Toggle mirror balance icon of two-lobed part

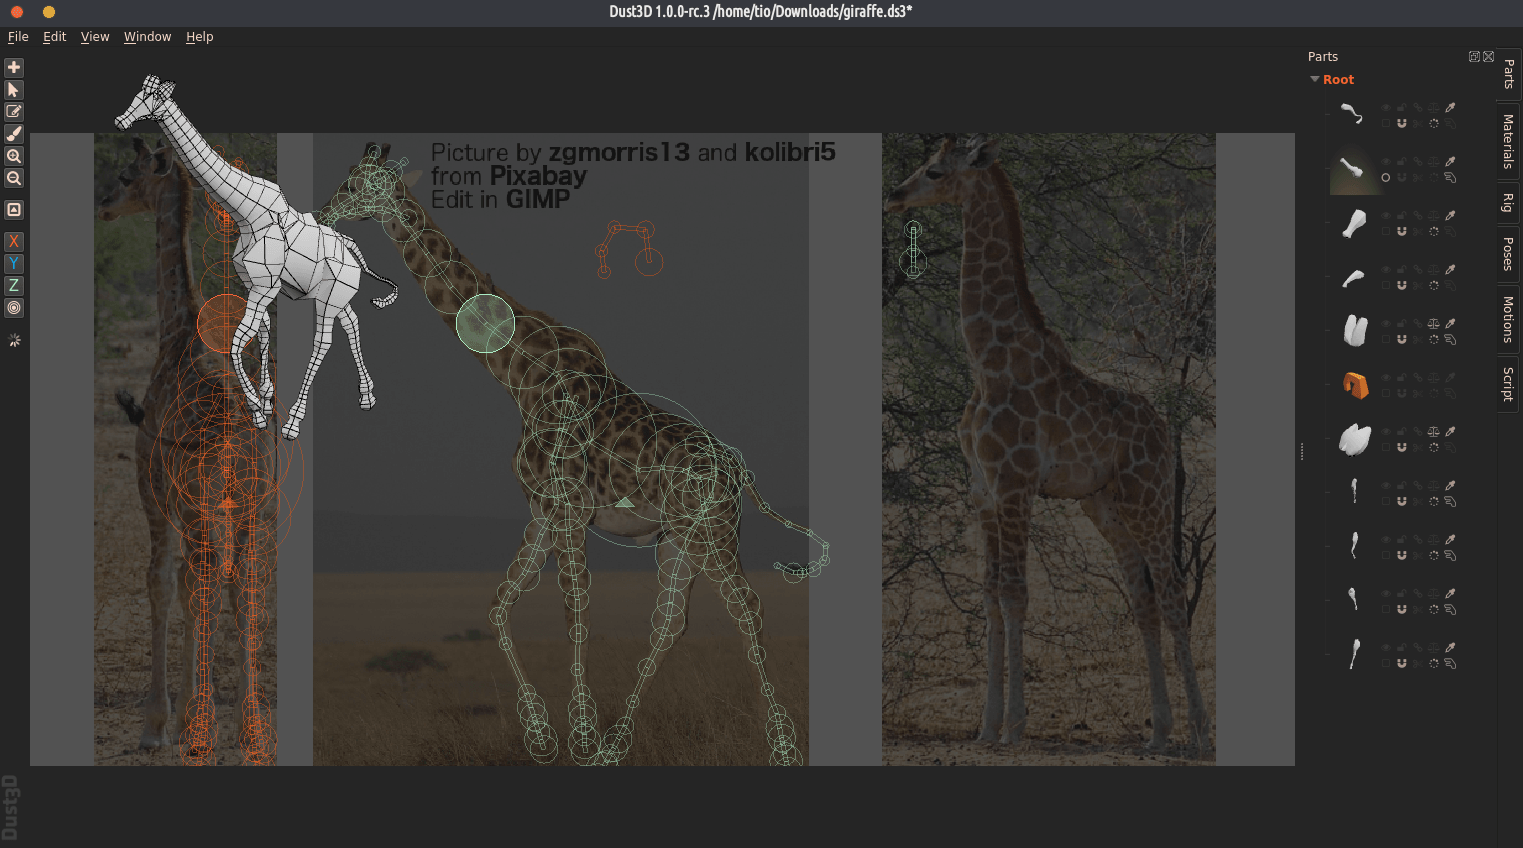[x=1434, y=323]
